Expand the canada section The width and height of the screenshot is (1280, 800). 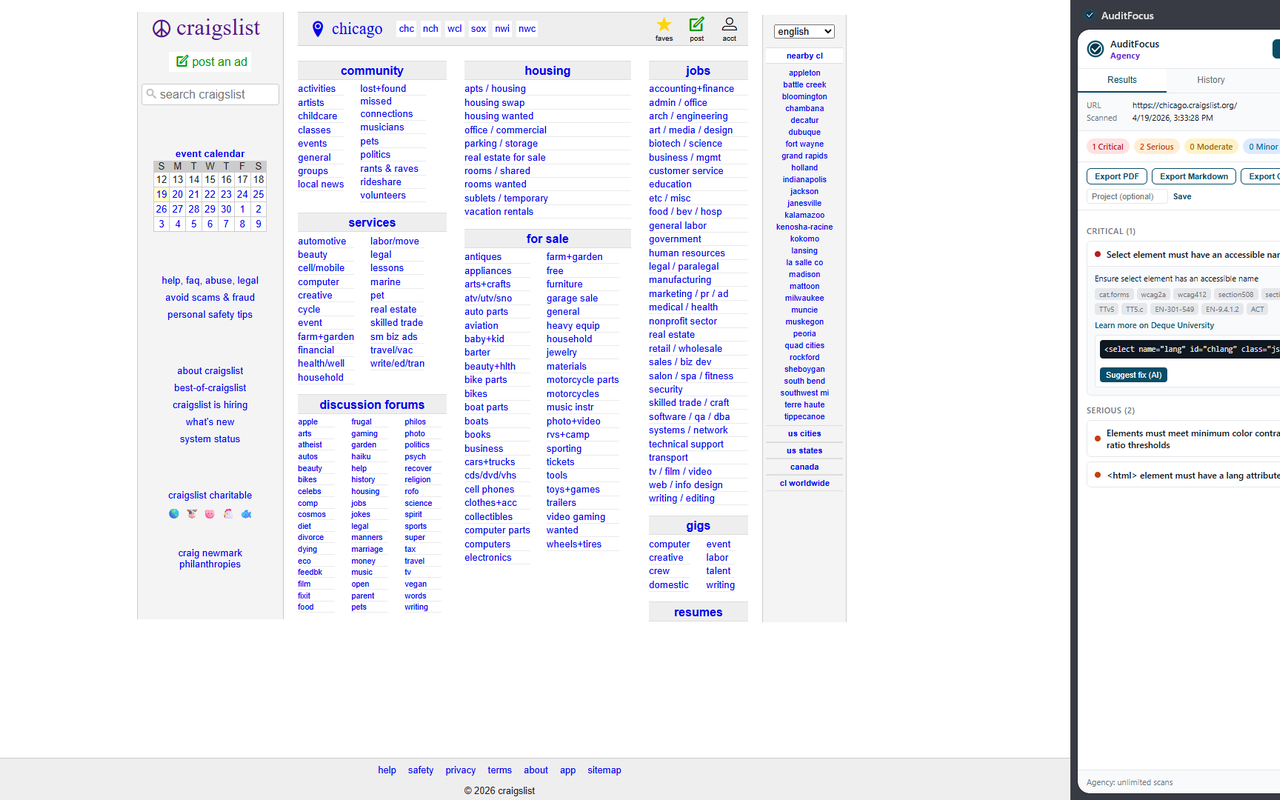(804, 467)
